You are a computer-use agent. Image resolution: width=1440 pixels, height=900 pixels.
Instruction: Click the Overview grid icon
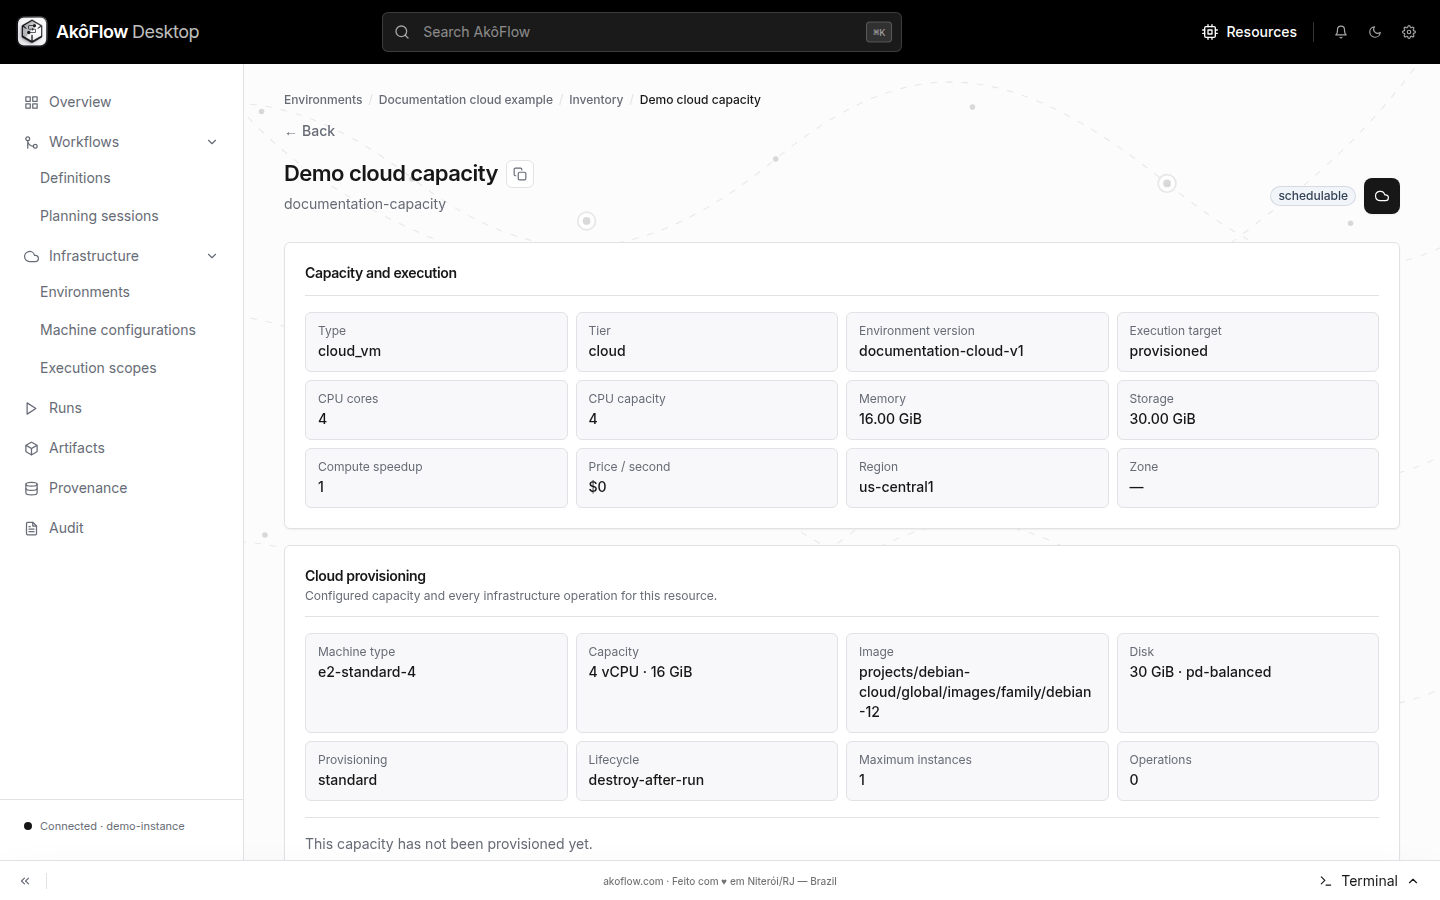[31, 102]
